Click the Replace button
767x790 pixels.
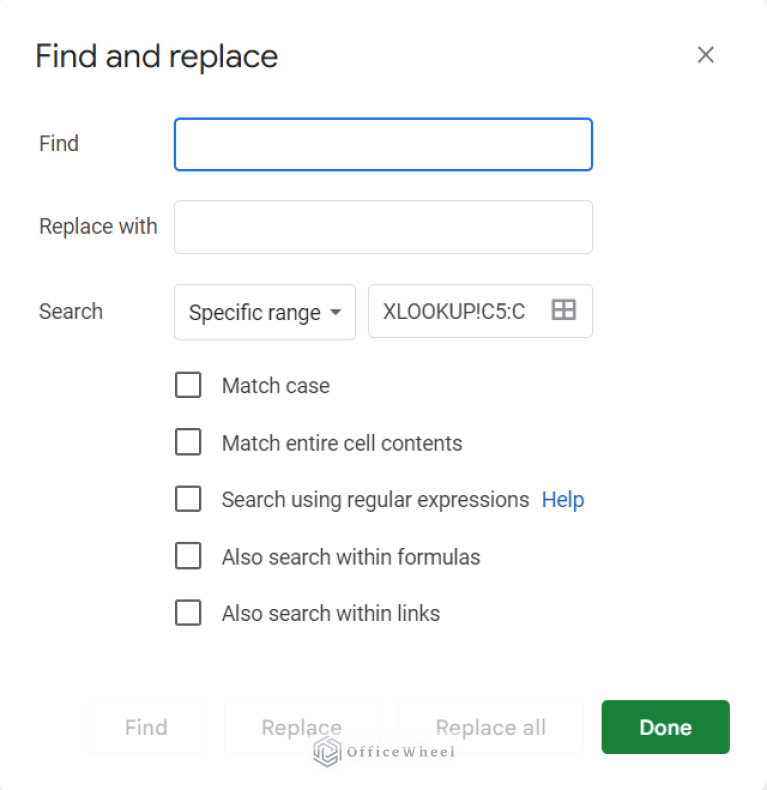(301, 727)
